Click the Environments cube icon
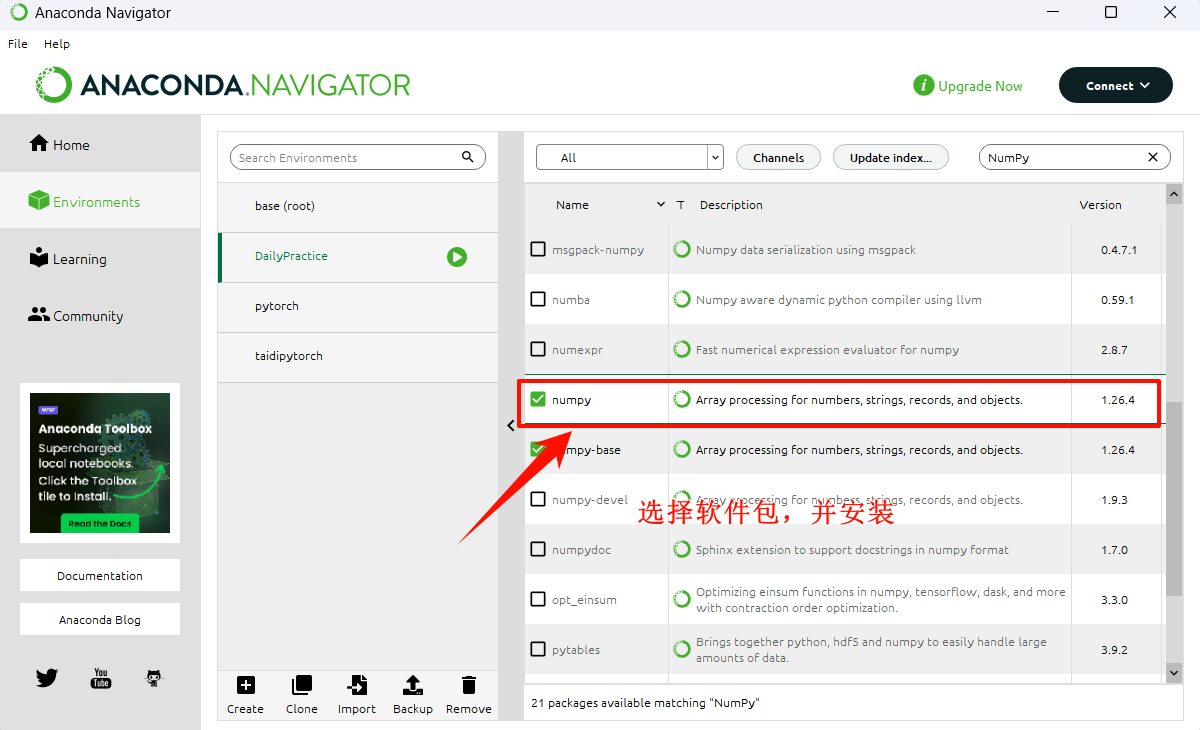1200x730 pixels. point(39,201)
